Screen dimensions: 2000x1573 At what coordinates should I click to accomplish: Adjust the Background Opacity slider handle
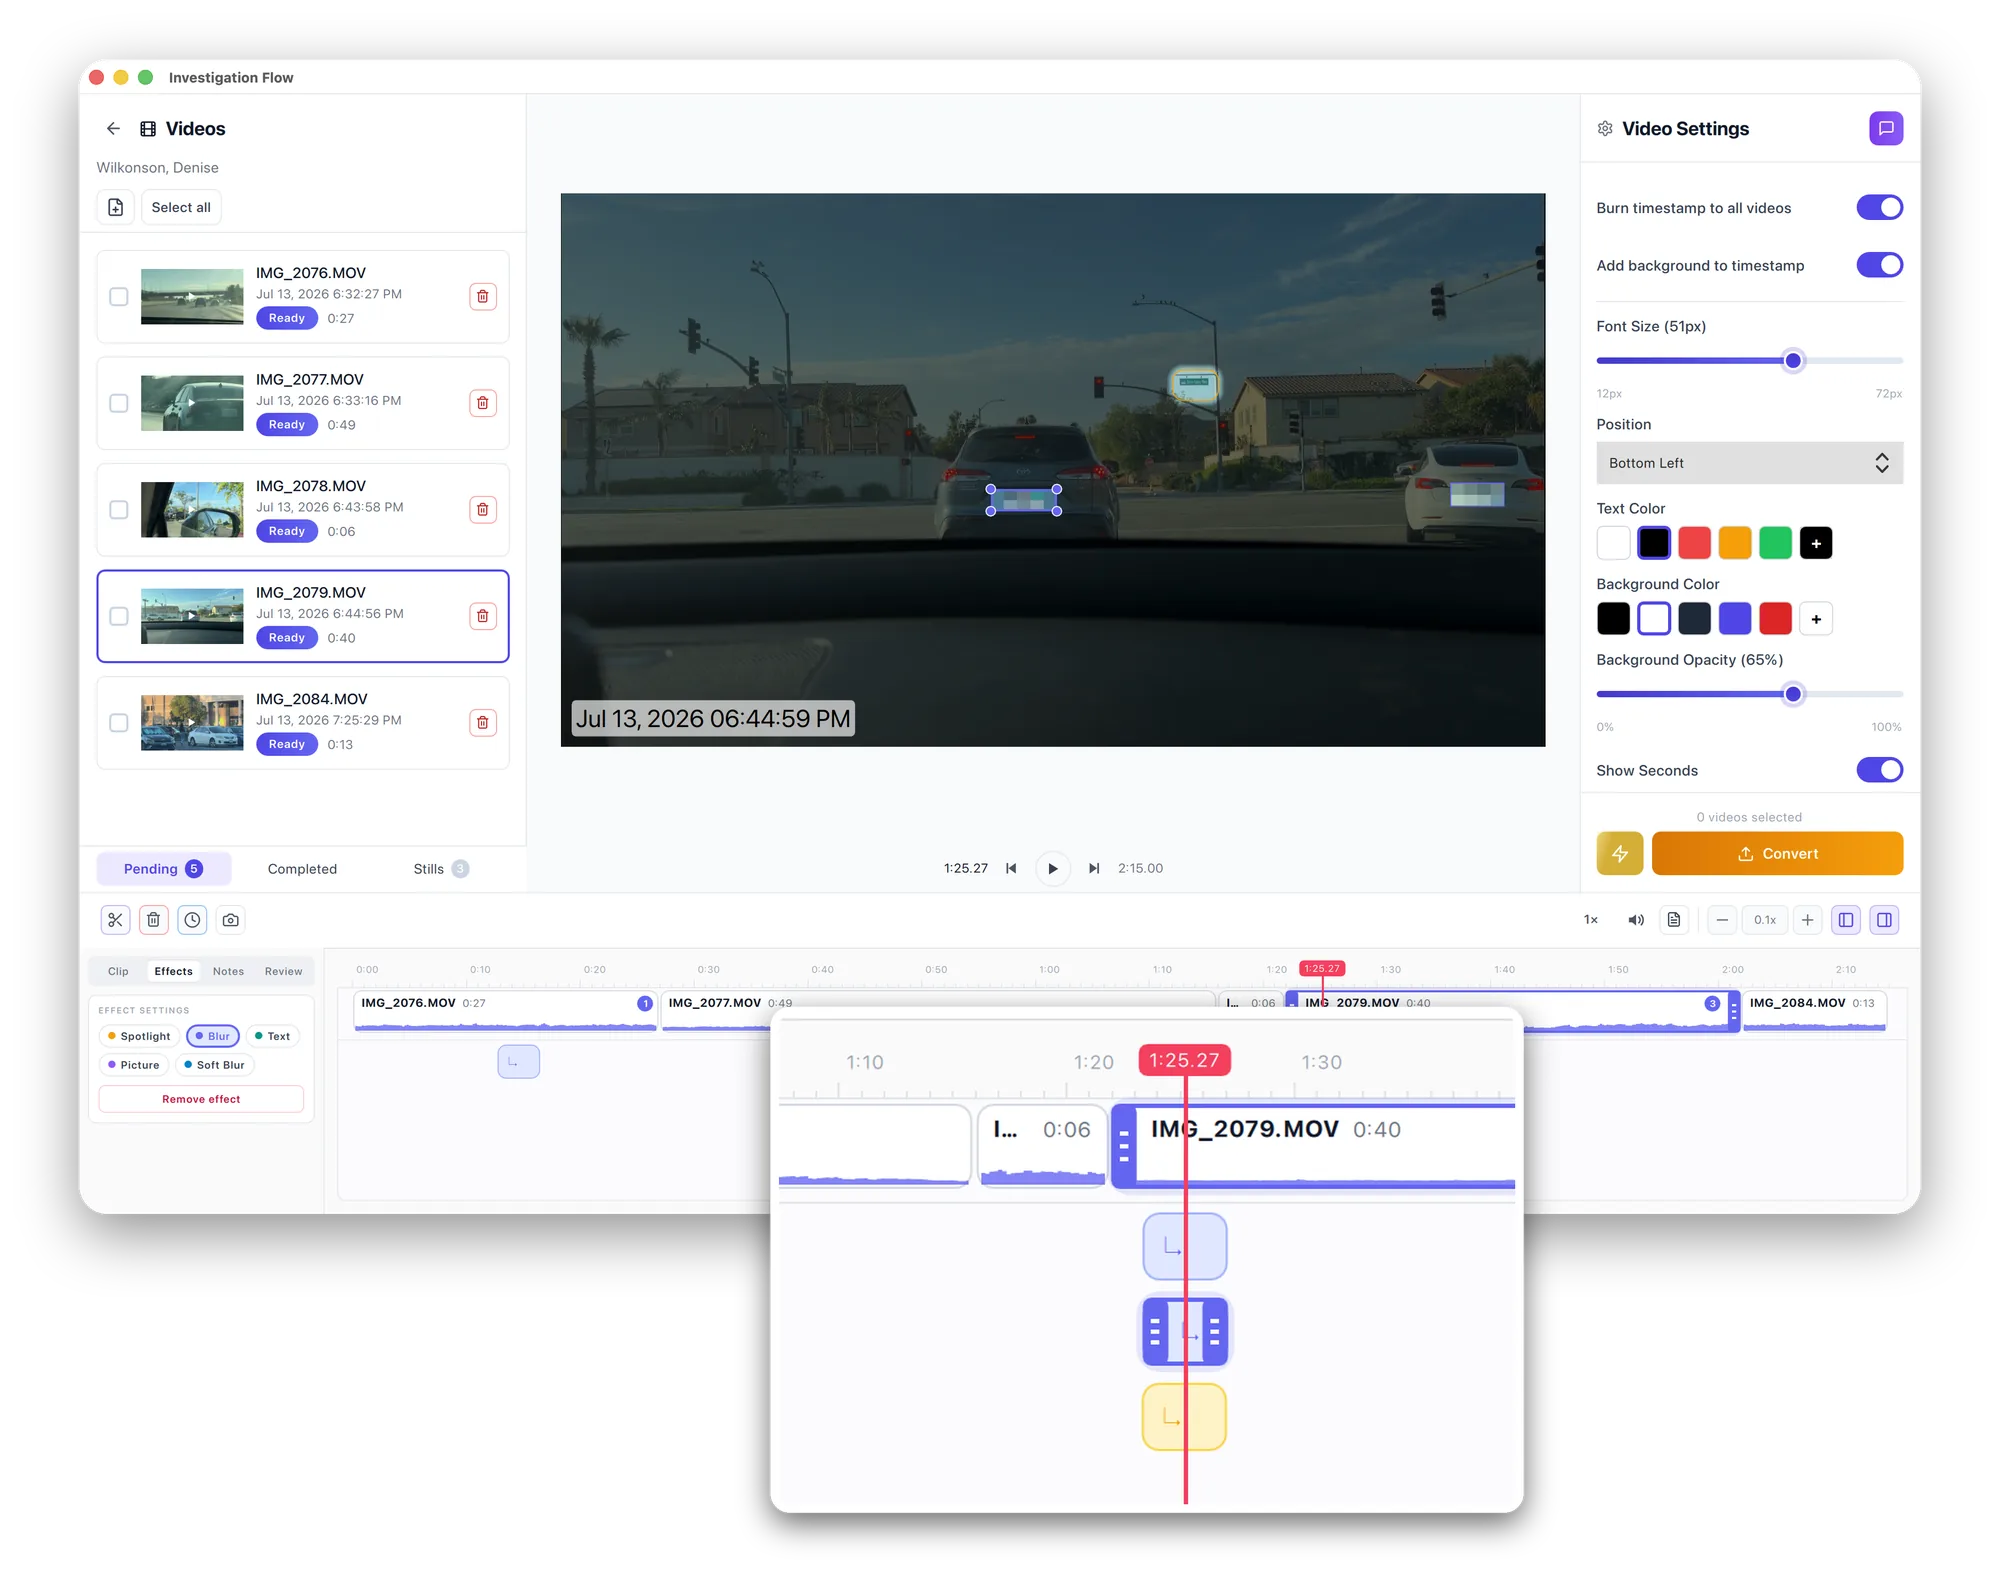[1793, 694]
